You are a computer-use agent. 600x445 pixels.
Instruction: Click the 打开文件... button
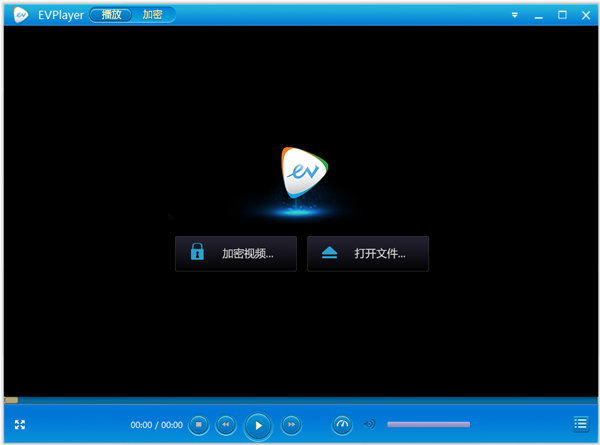coord(368,254)
